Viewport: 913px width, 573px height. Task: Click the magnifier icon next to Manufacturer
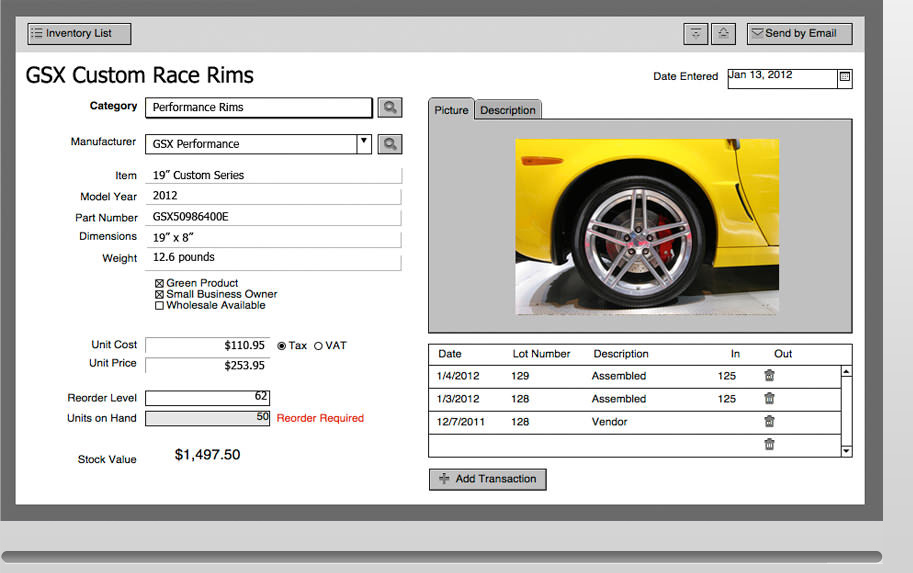coord(389,144)
